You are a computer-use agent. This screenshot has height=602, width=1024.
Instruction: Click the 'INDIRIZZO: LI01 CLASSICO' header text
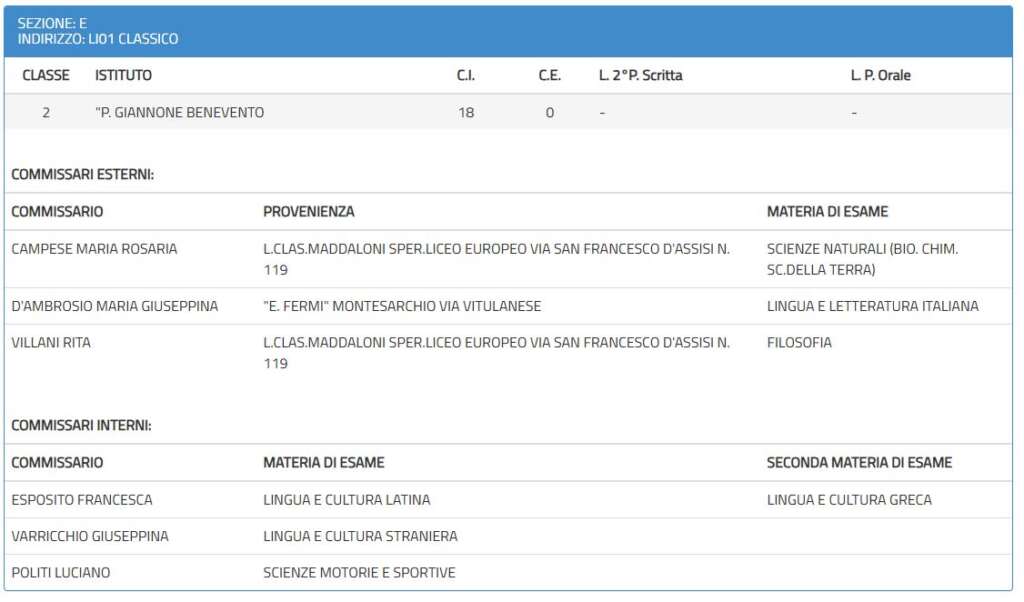pyautogui.click(x=98, y=39)
